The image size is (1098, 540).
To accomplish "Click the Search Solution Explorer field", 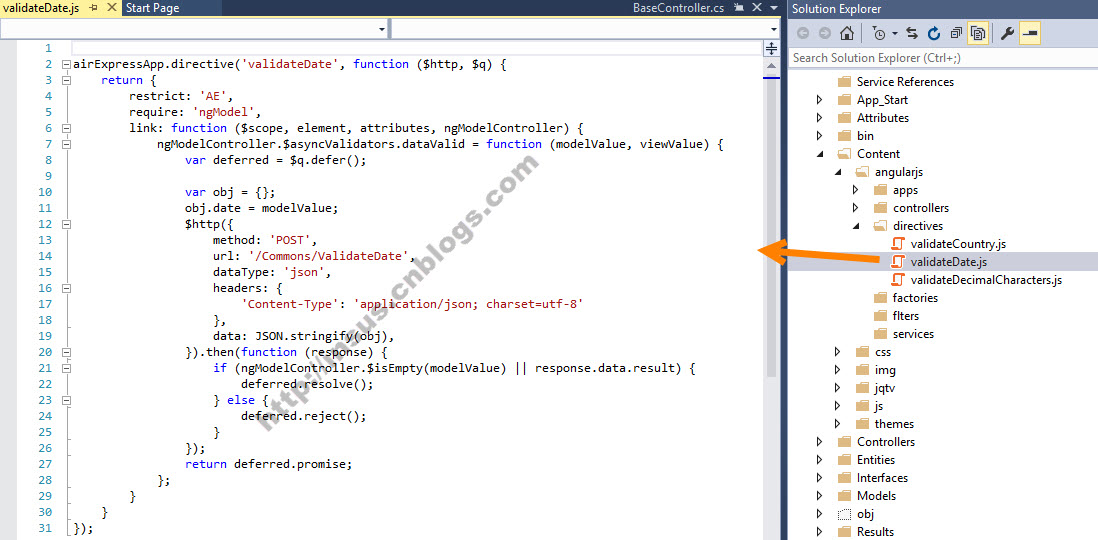I will point(943,57).
